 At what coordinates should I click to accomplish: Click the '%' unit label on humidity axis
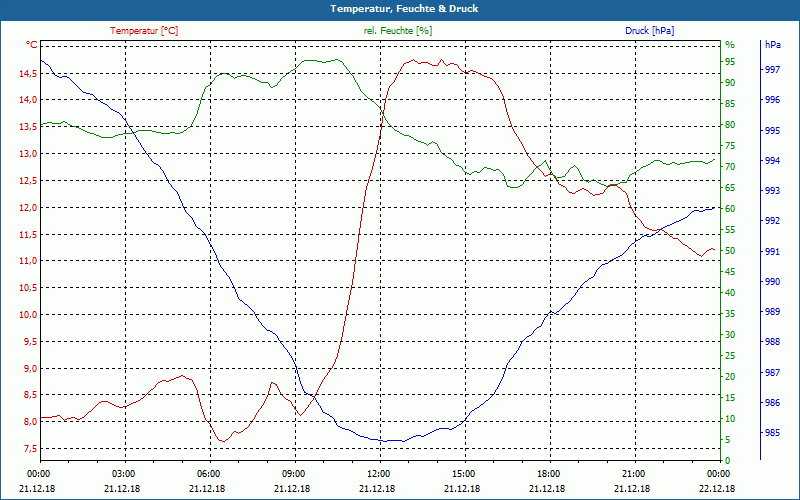730,45
